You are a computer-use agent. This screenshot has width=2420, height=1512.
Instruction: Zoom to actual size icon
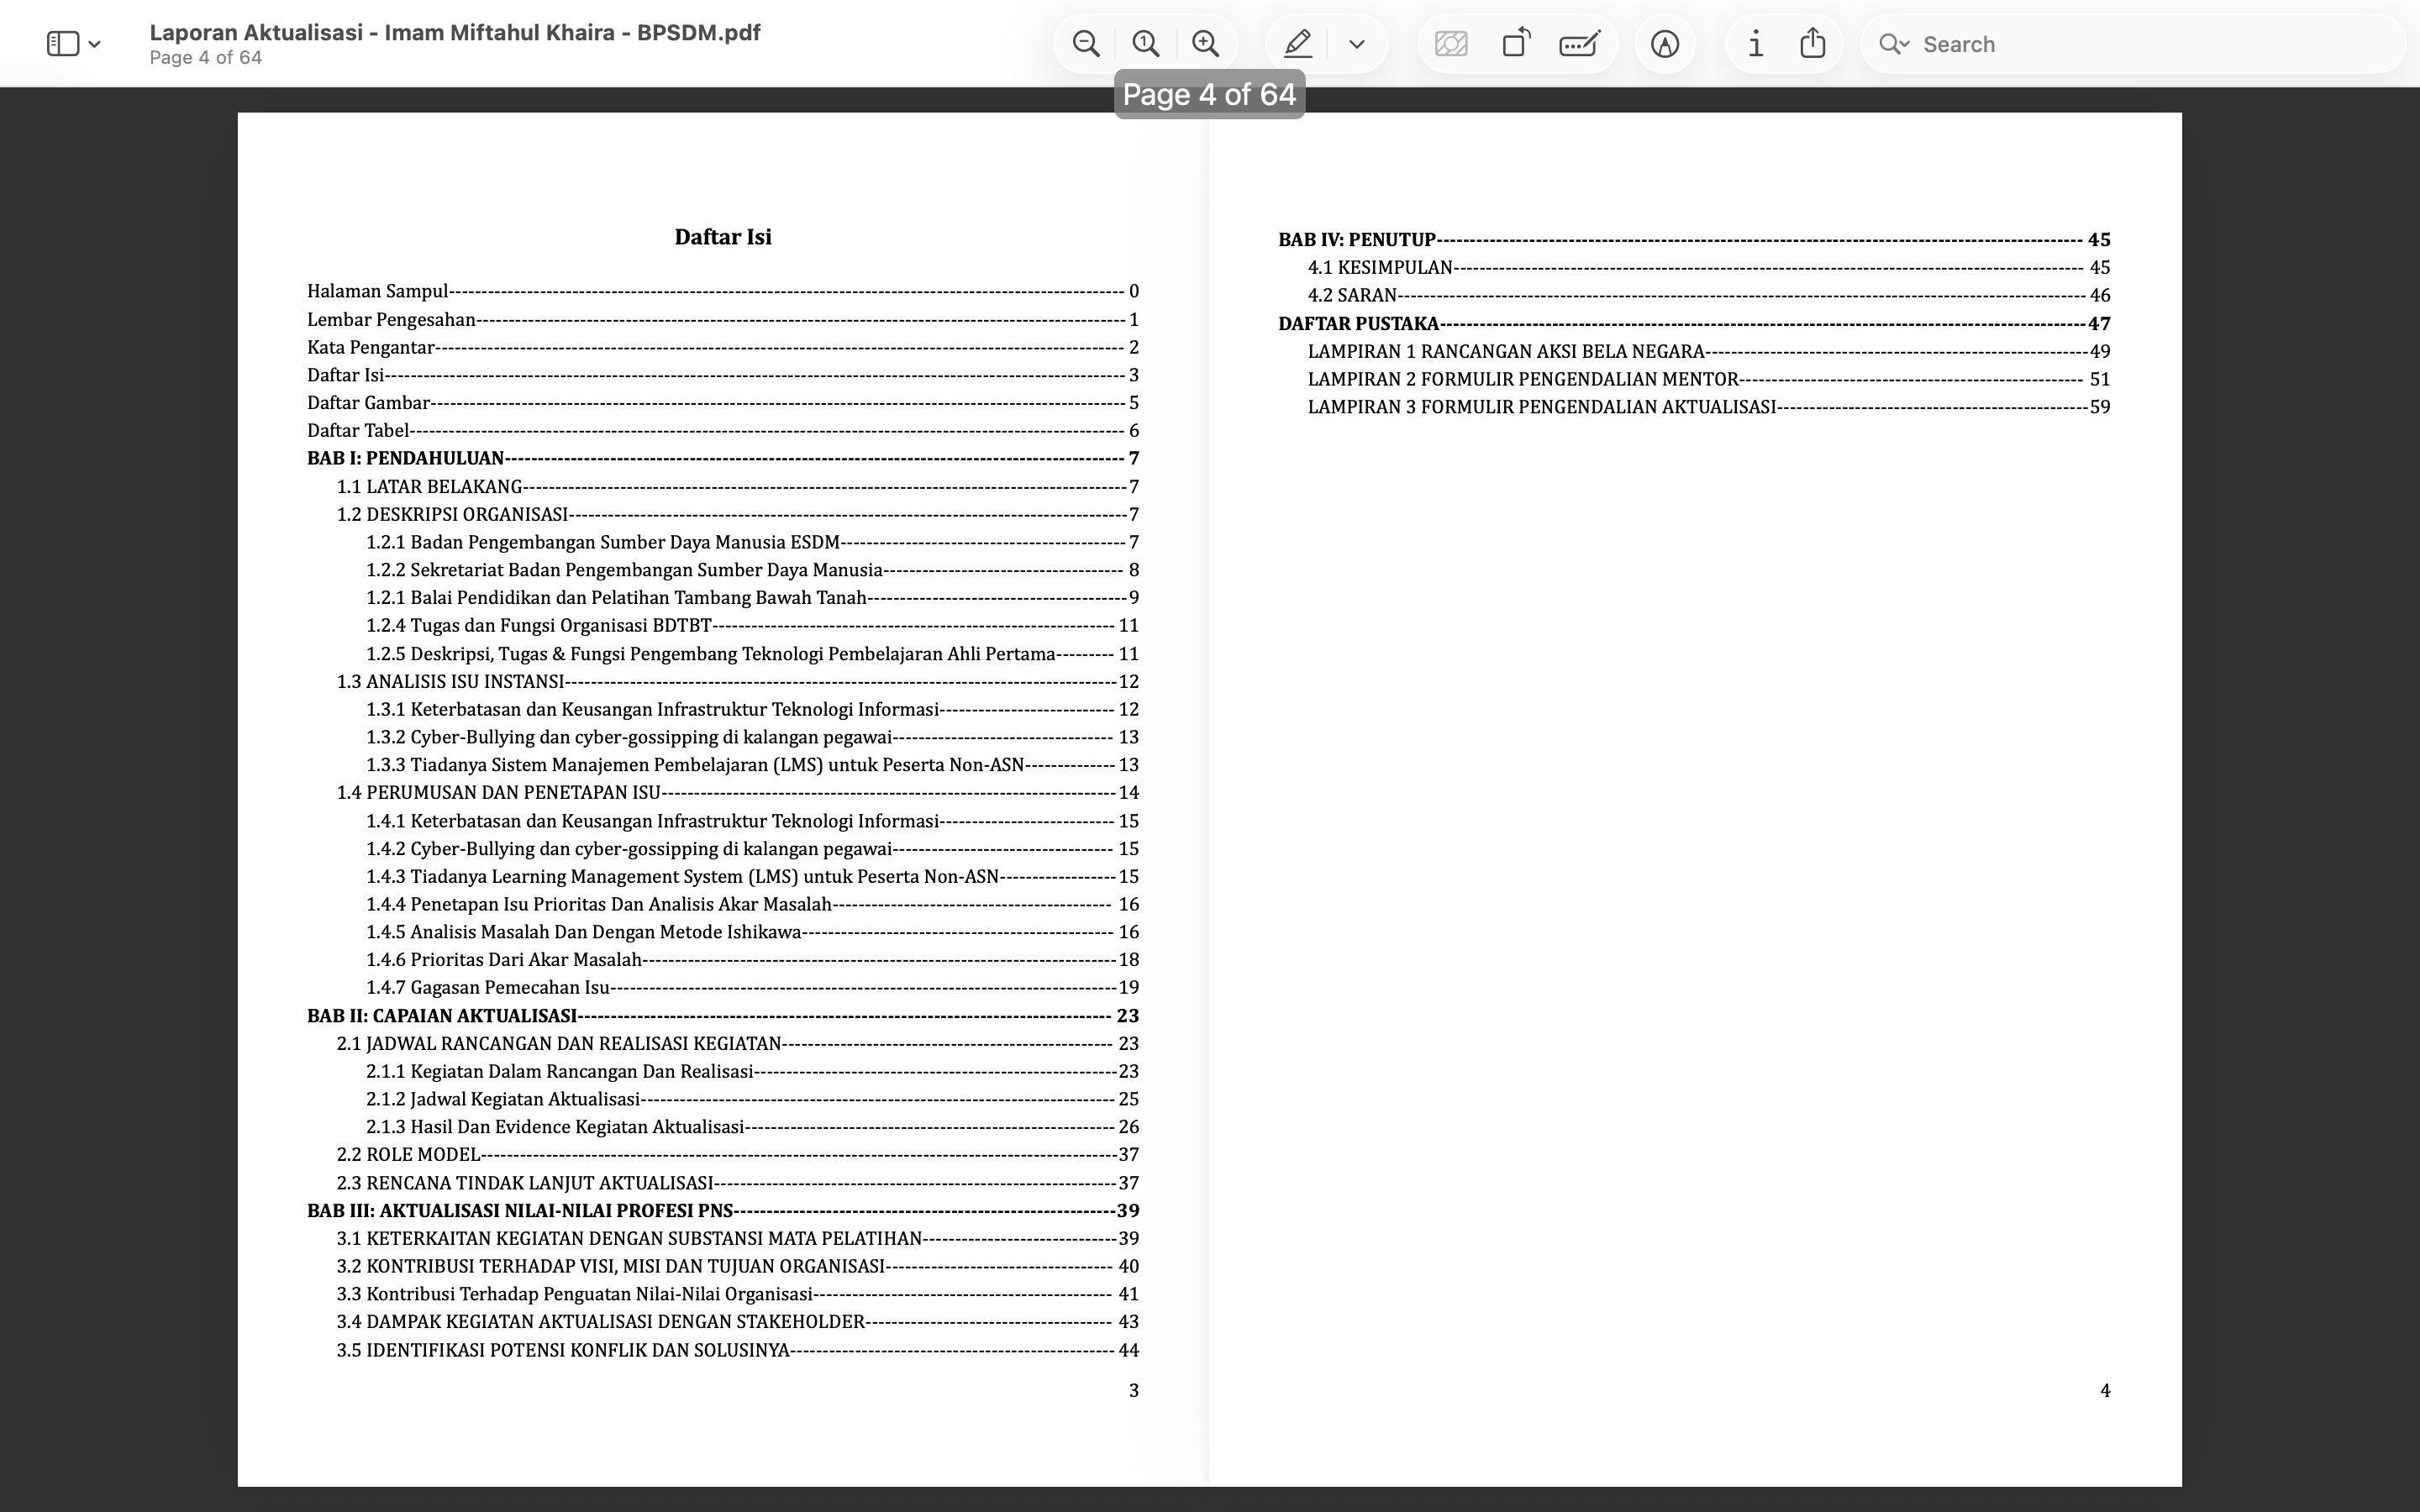(x=1146, y=44)
